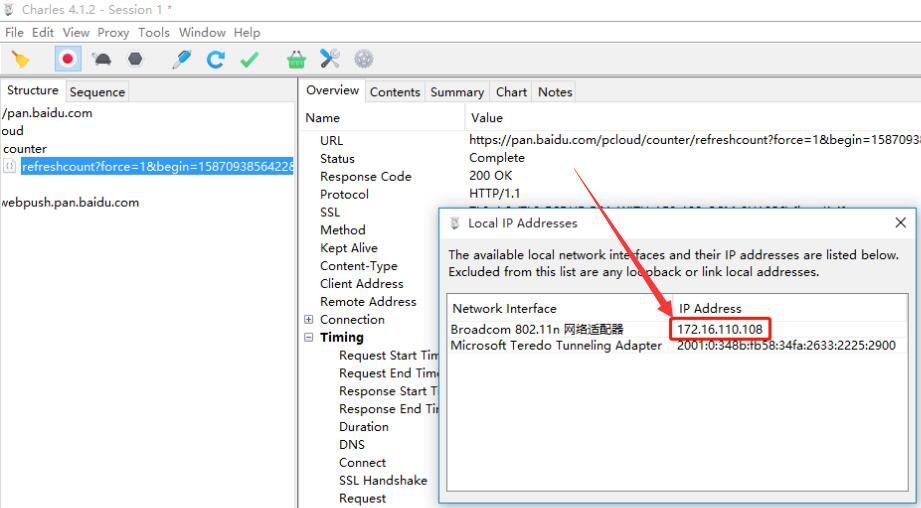921x508 pixels.
Task: Click the Local IP Addresses dialog icon
Action: click(x=455, y=223)
